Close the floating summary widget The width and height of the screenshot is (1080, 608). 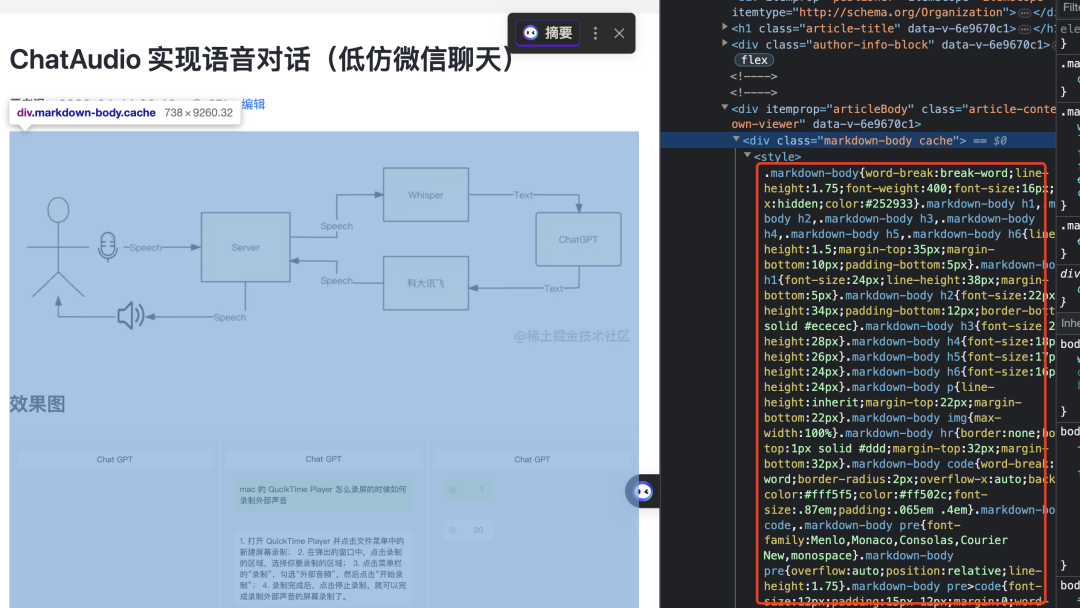click(619, 32)
